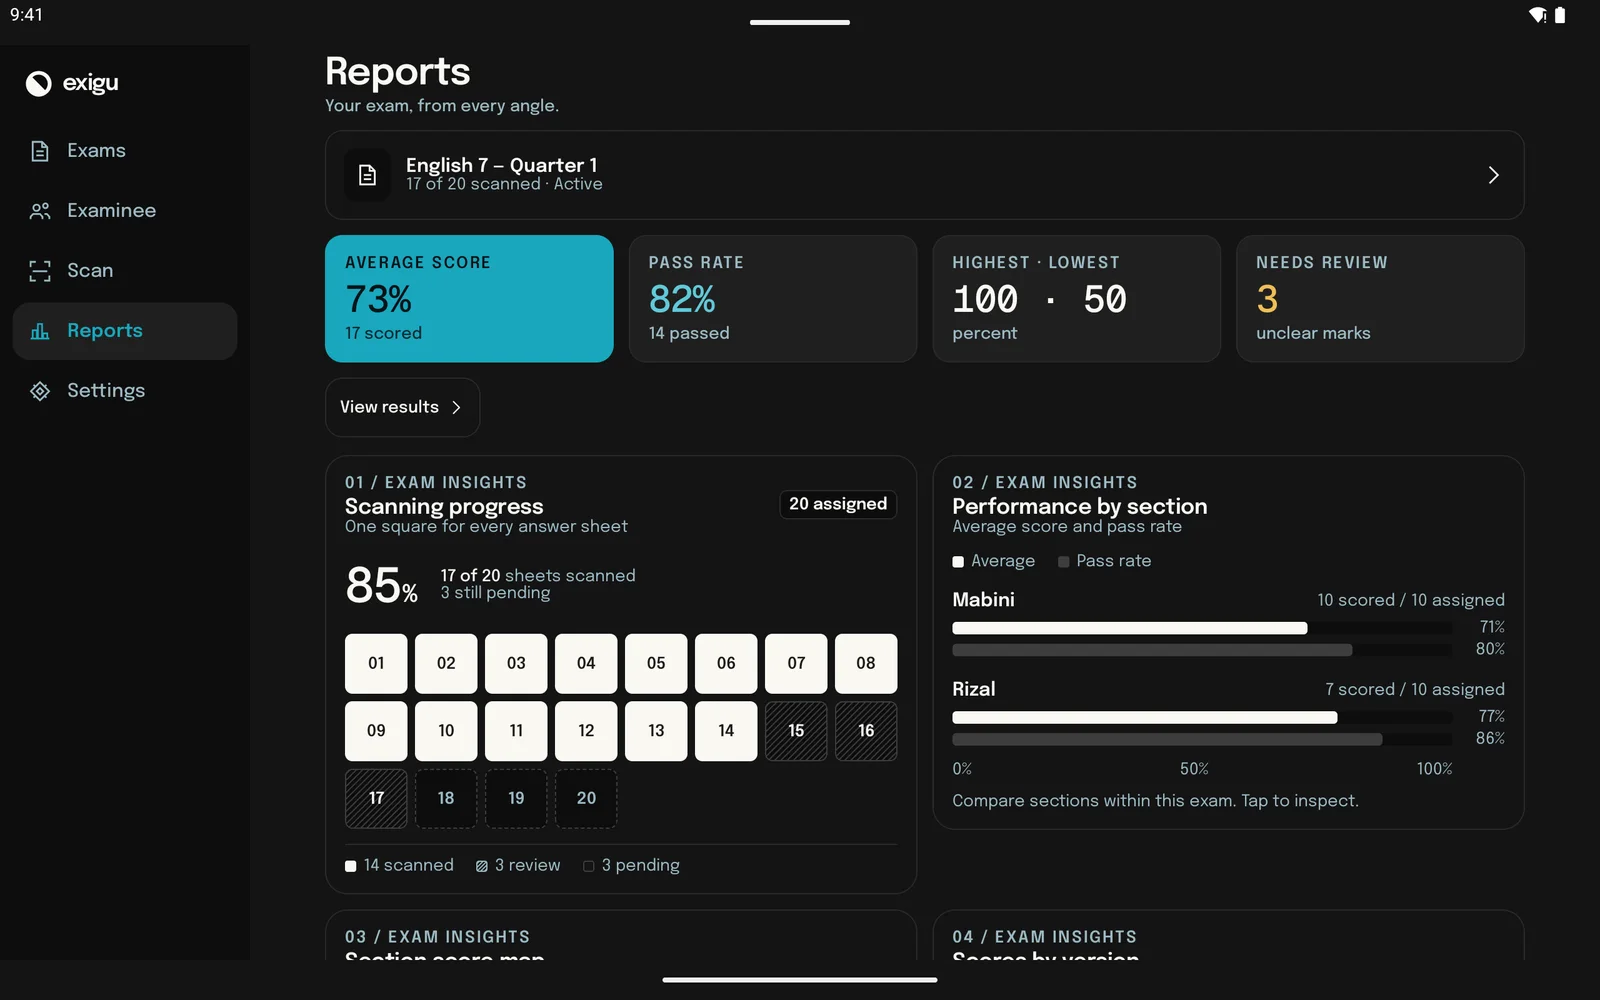Select answer sheet square 08

pos(866,663)
